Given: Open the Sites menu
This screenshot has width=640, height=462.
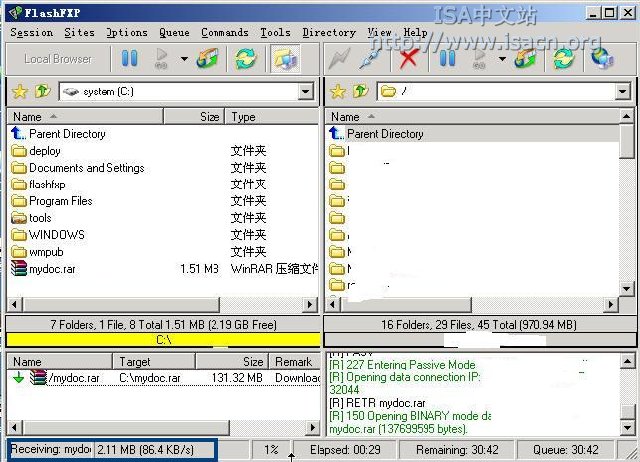Looking at the screenshot, I should (79, 32).
